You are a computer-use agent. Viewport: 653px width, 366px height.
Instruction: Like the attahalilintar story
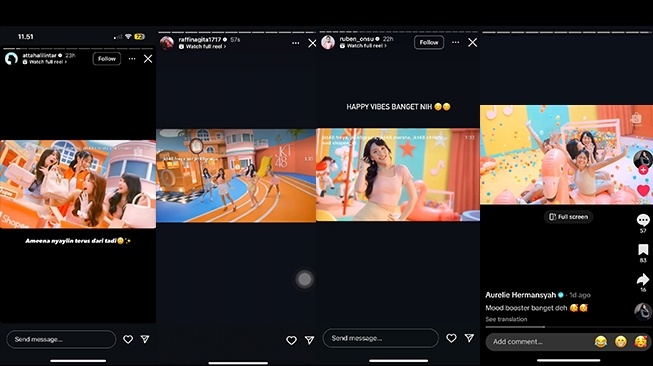coord(128,339)
